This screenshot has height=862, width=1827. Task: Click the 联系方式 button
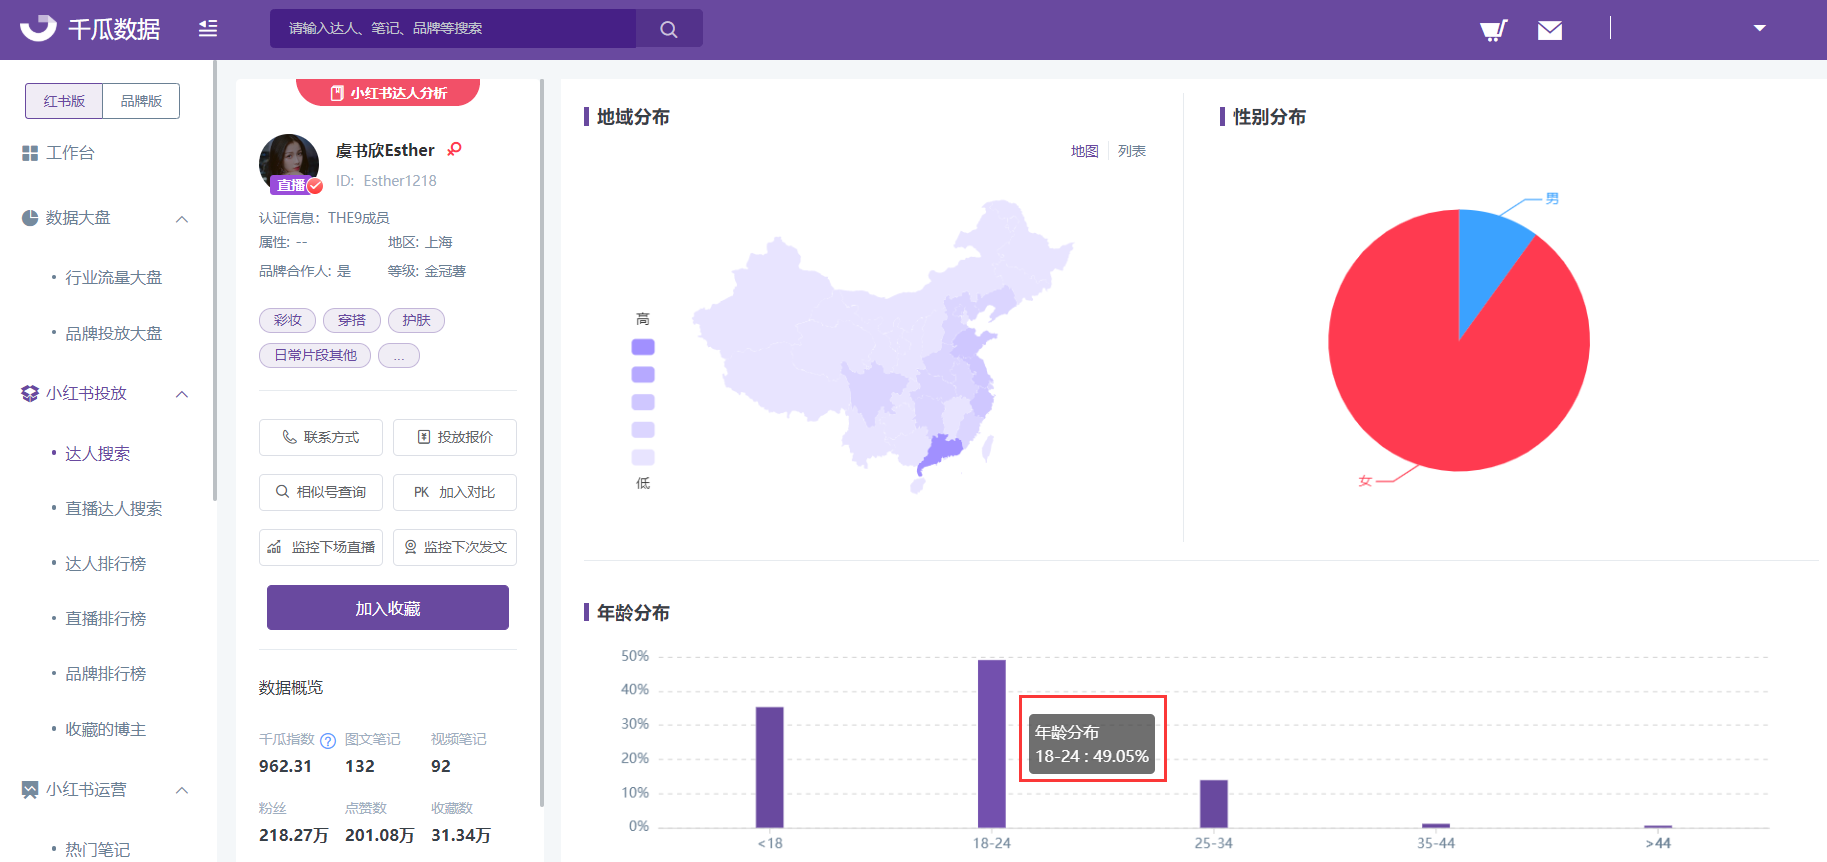320,437
